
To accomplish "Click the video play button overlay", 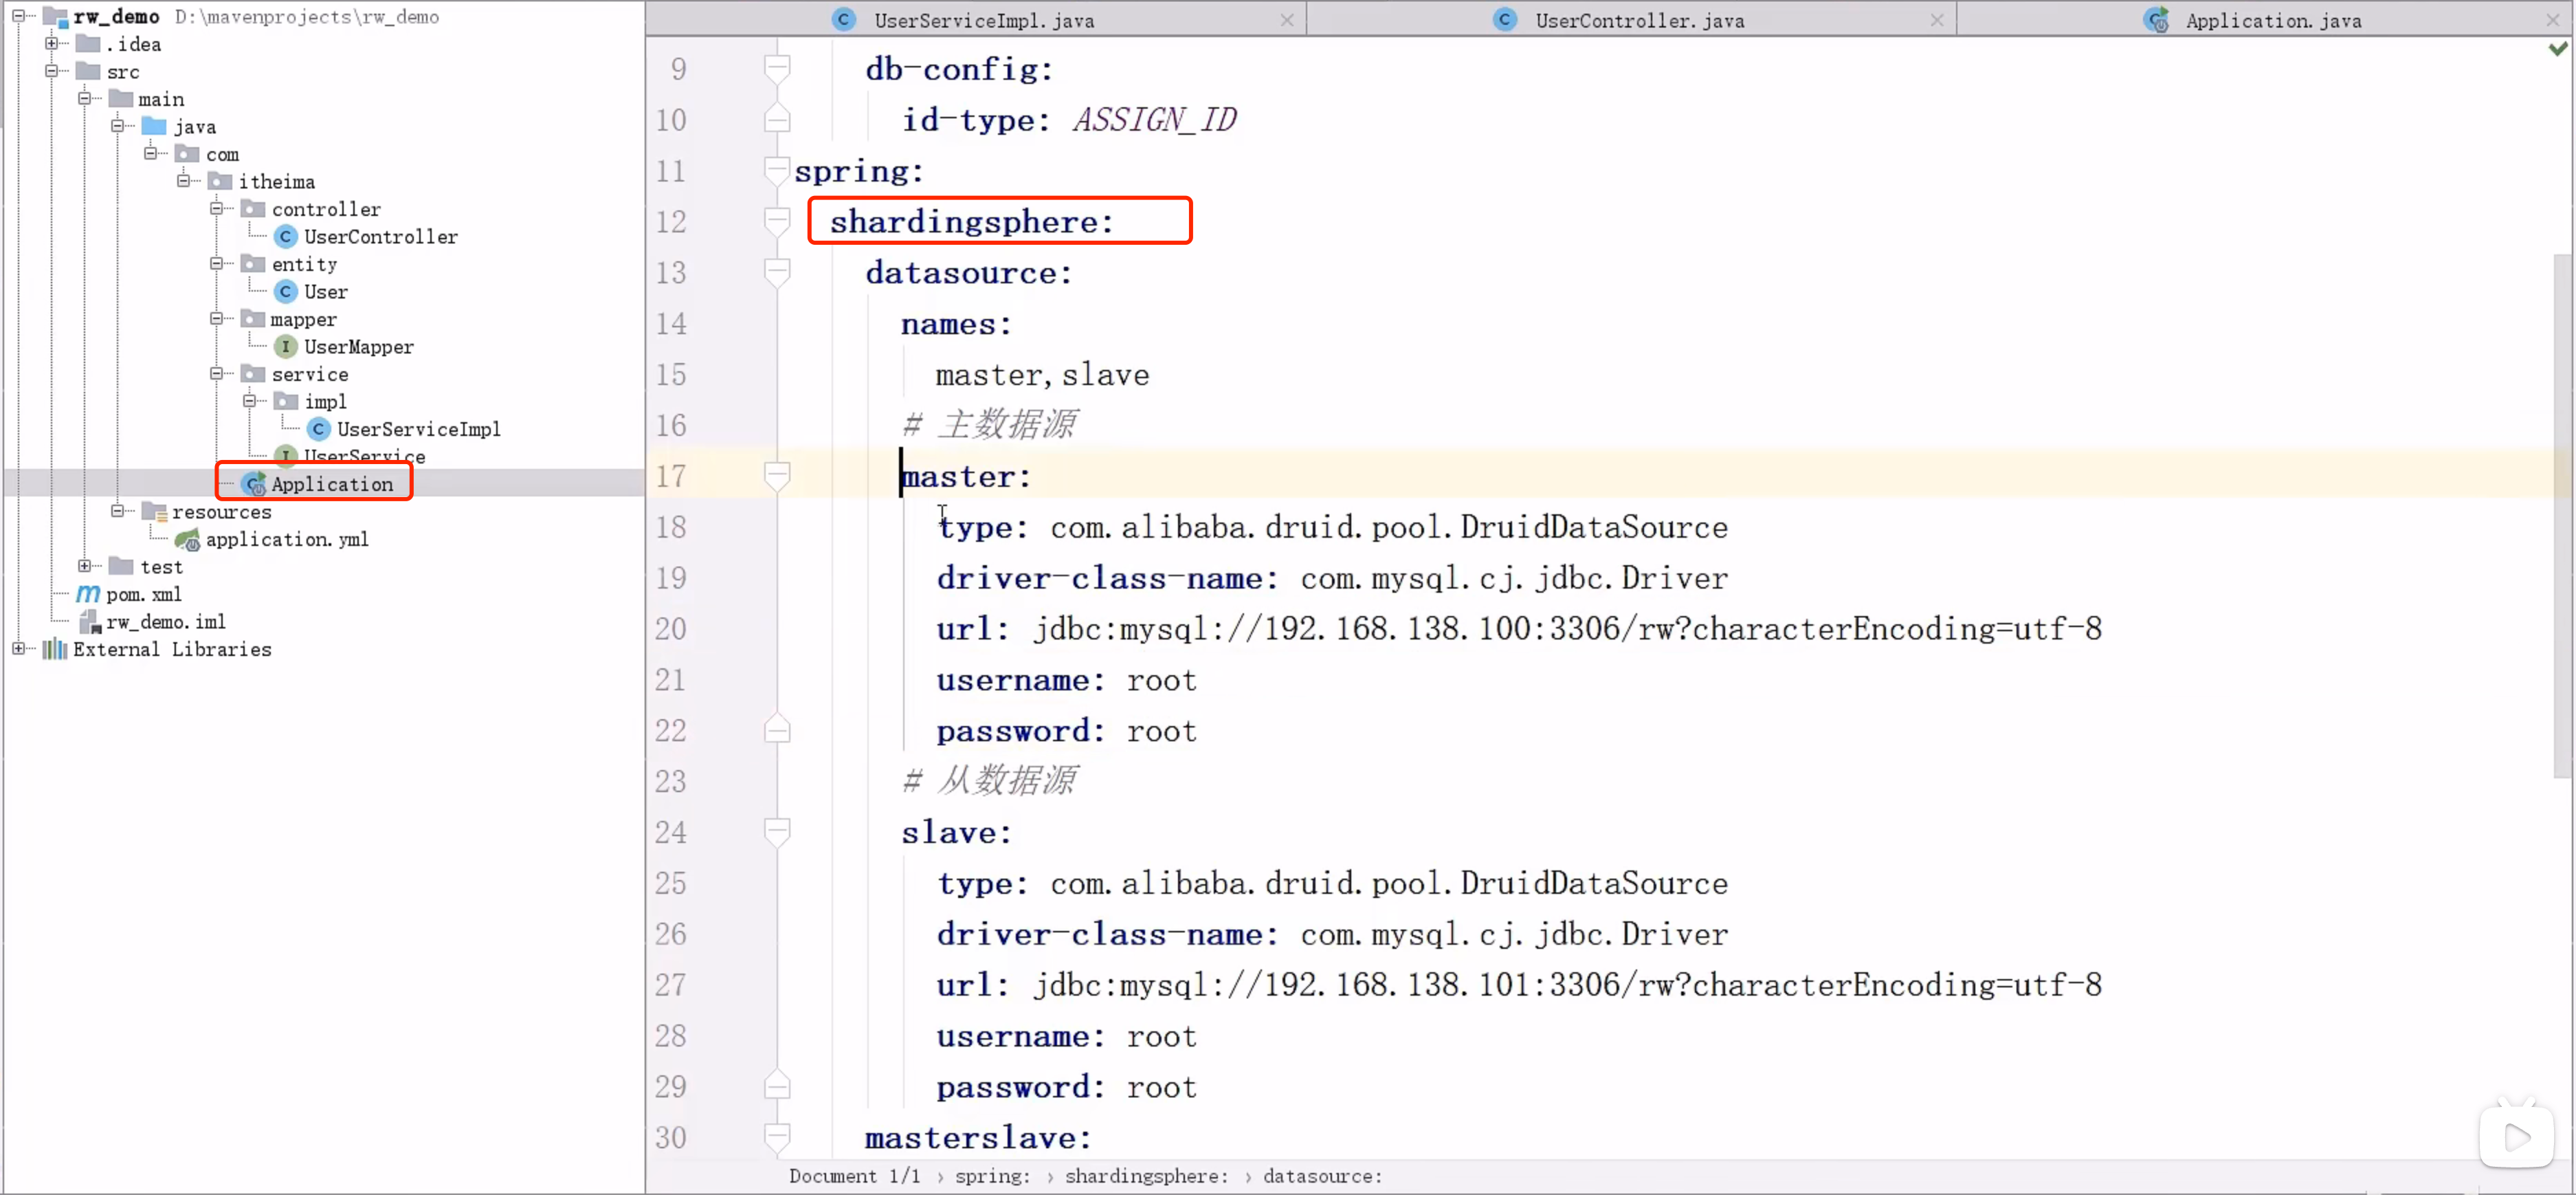I will (2516, 1138).
